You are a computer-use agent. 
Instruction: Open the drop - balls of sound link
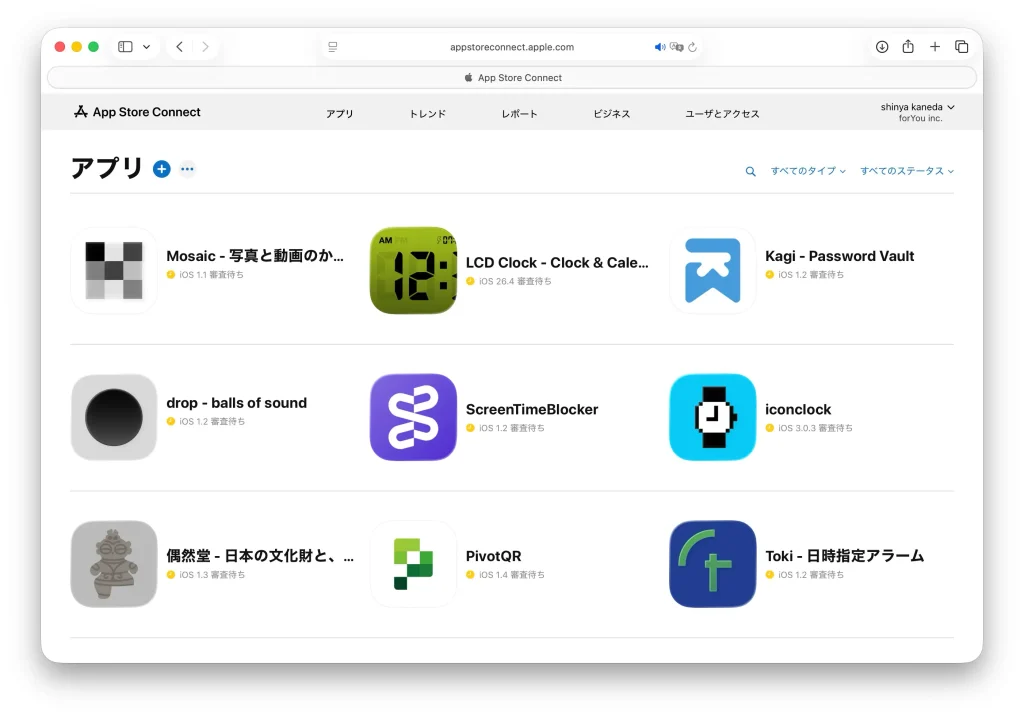click(236, 403)
